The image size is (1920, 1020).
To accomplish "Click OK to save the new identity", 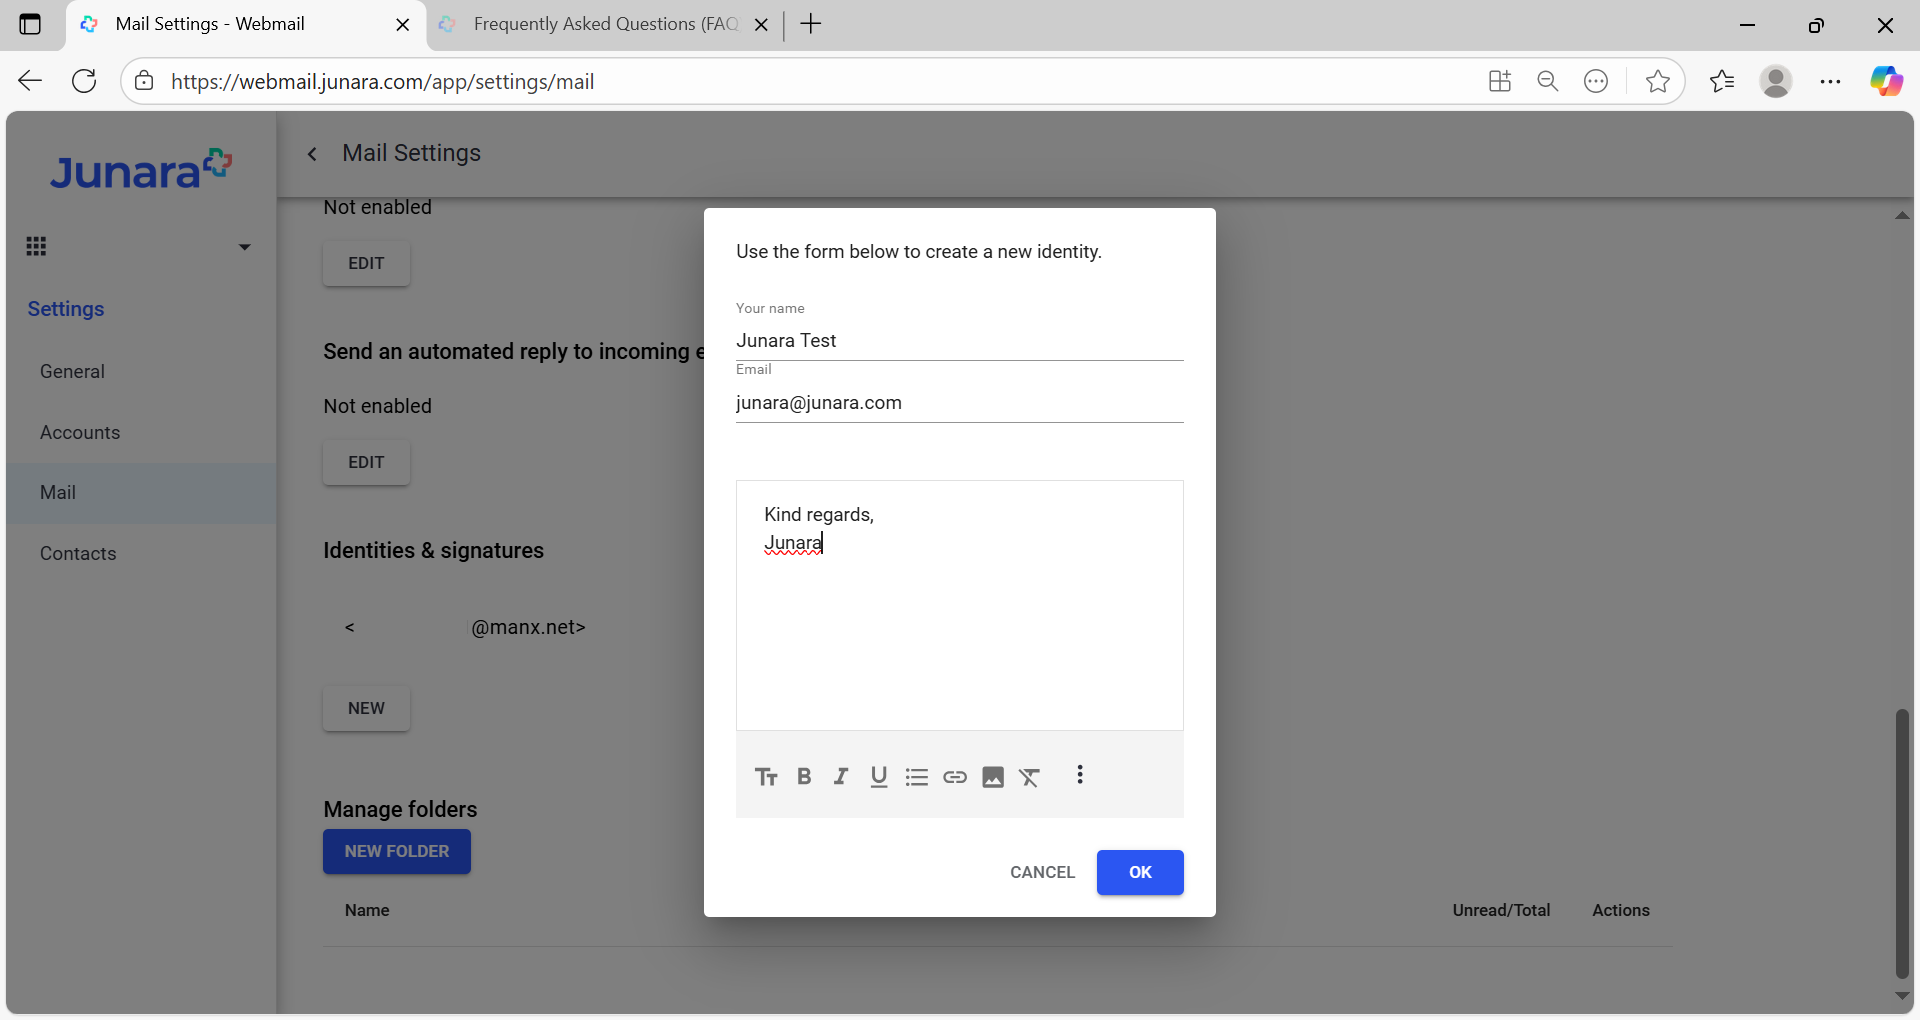I will tap(1140, 872).
